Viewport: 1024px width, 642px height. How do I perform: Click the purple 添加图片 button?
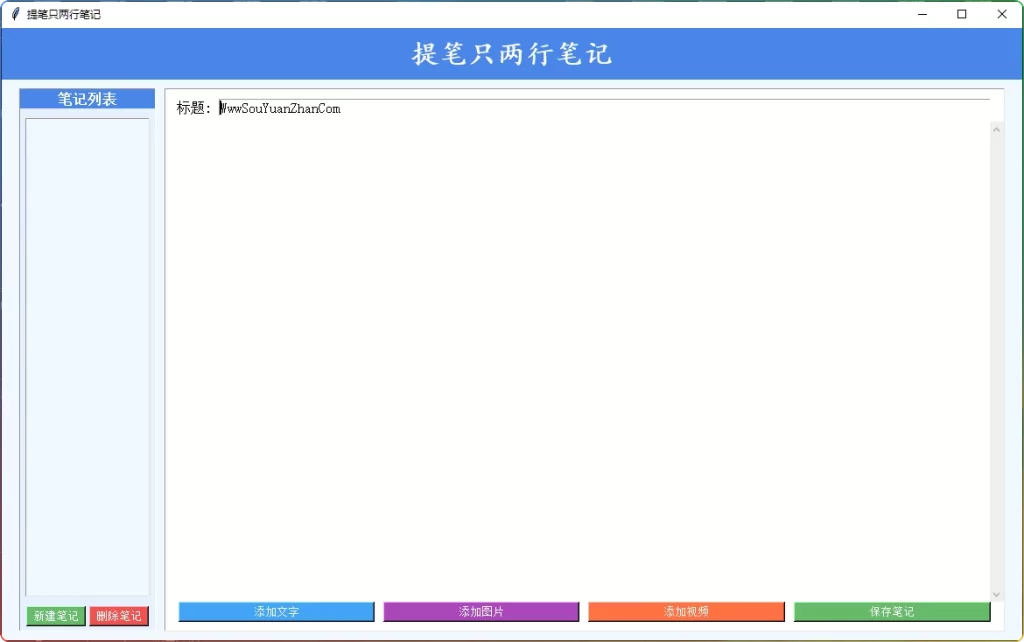pos(481,611)
